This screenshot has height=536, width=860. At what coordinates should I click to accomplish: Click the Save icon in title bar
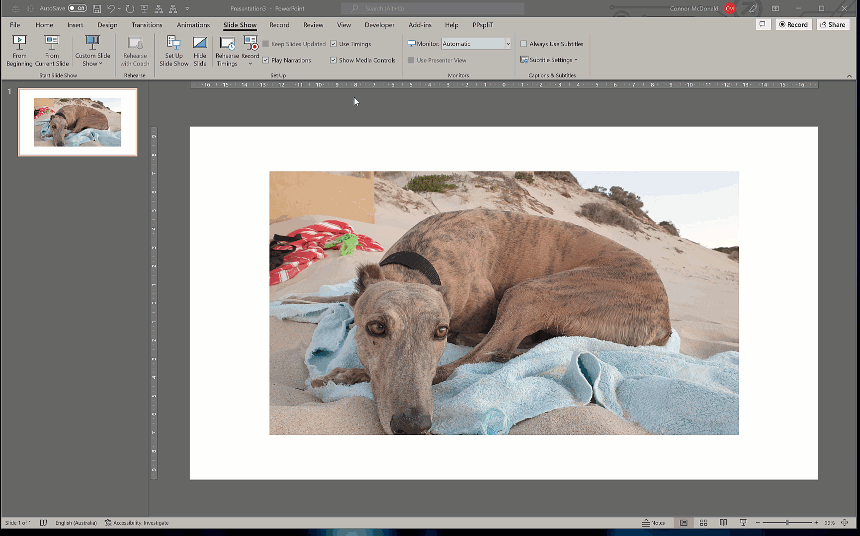click(96, 8)
